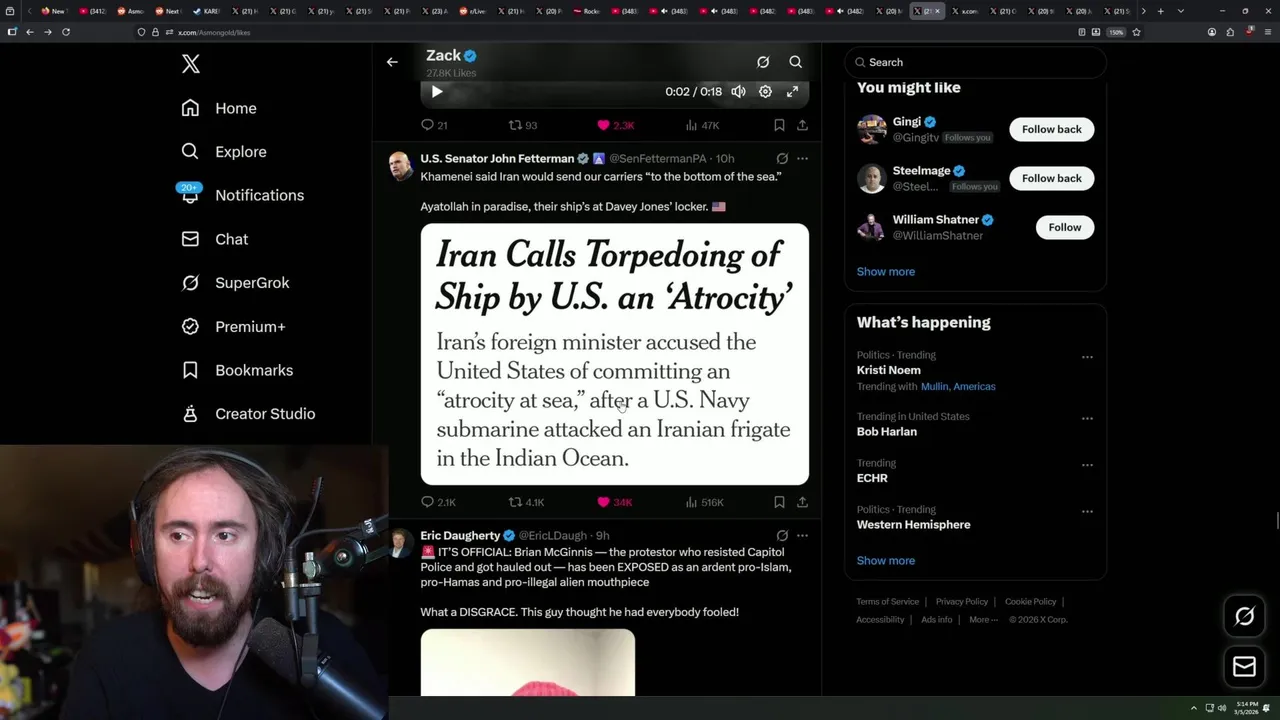Follow back Steelmage
Screen dimensions: 1280x720
[x=1052, y=178]
